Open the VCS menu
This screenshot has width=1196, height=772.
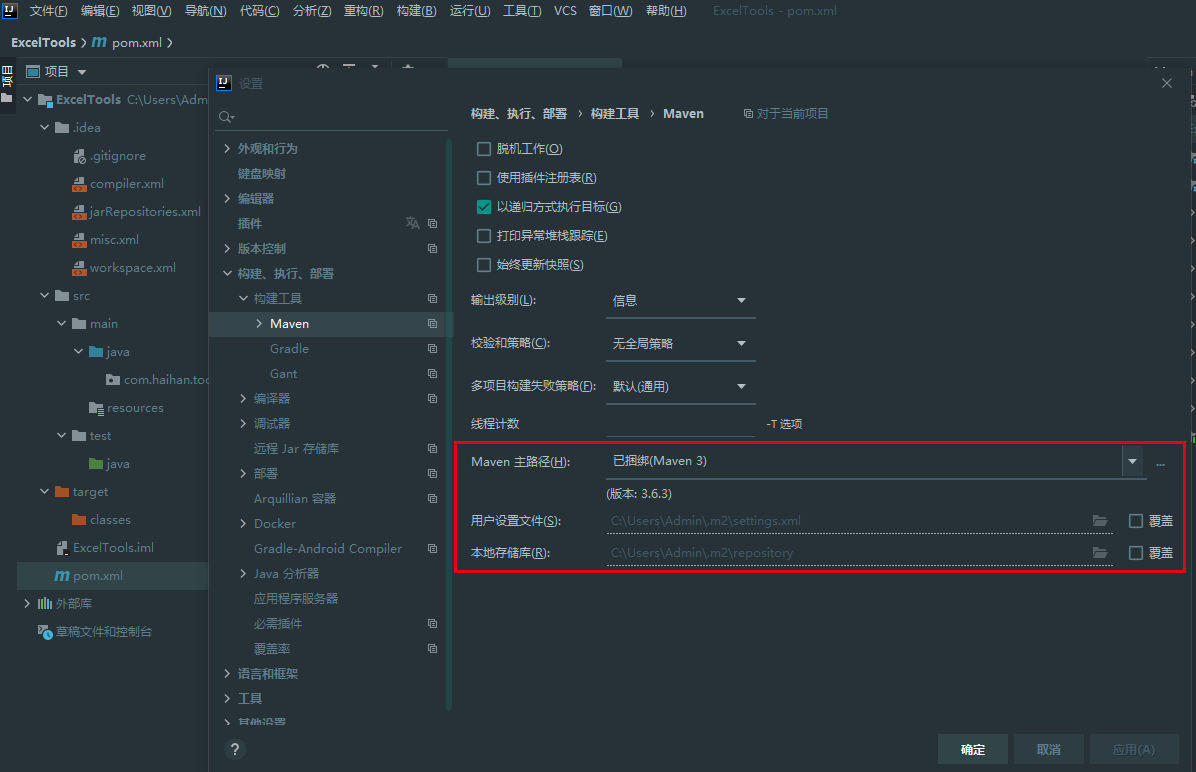pyautogui.click(x=565, y=11)
